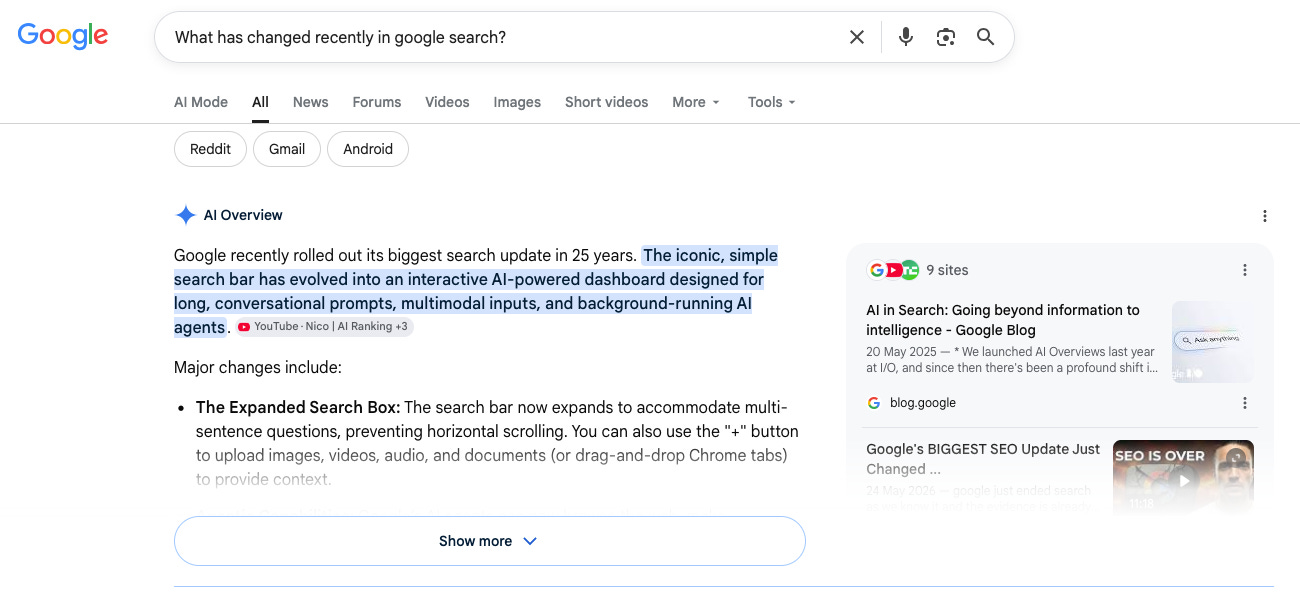Switch to AI Mode tab

pyautogui.click(x=201, y=102)
